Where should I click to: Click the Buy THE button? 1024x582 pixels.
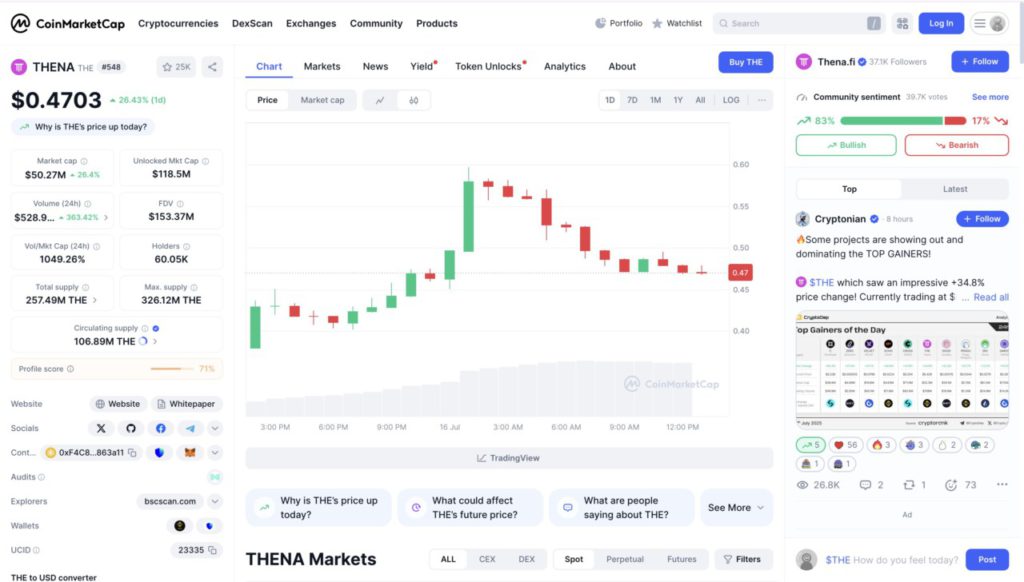[x=745, y=62]
